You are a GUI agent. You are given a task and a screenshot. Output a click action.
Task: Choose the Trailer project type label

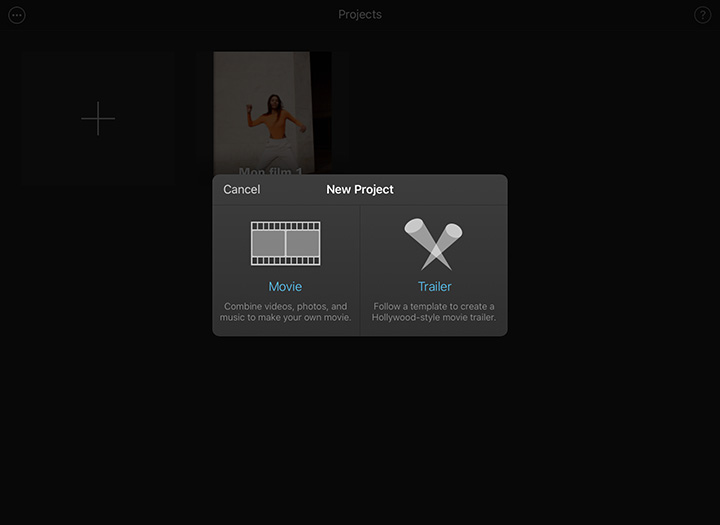point(434,287)
